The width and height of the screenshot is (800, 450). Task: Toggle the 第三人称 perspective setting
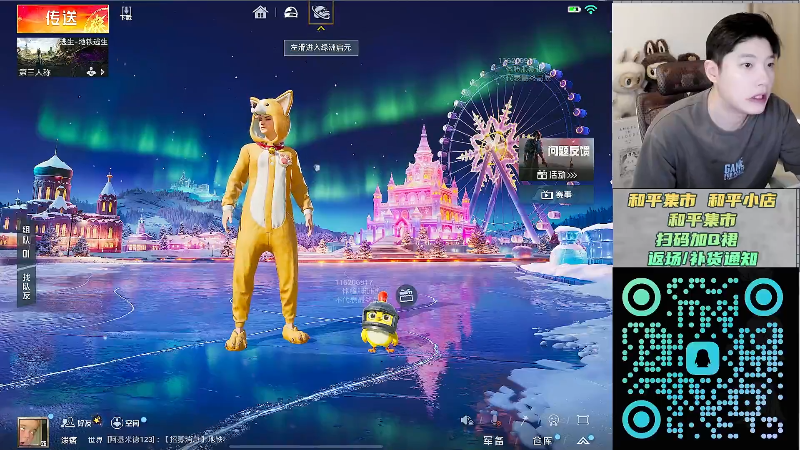click(x=35, y=72)
